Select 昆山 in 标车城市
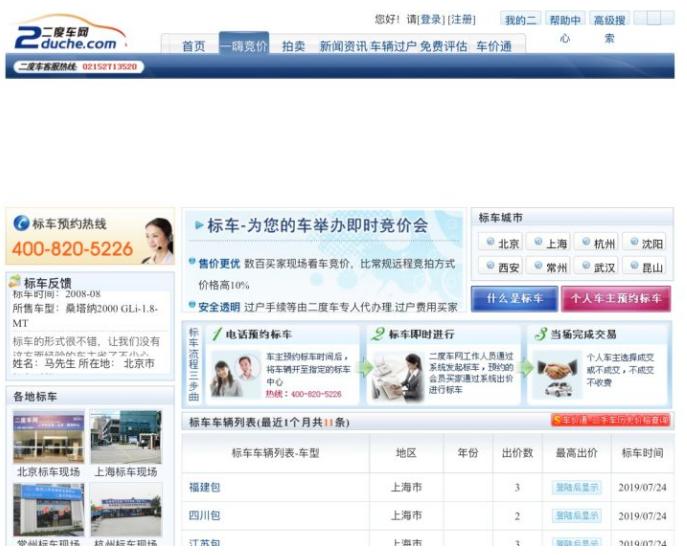This screenshot has height=555, width=687. [645, 266]
